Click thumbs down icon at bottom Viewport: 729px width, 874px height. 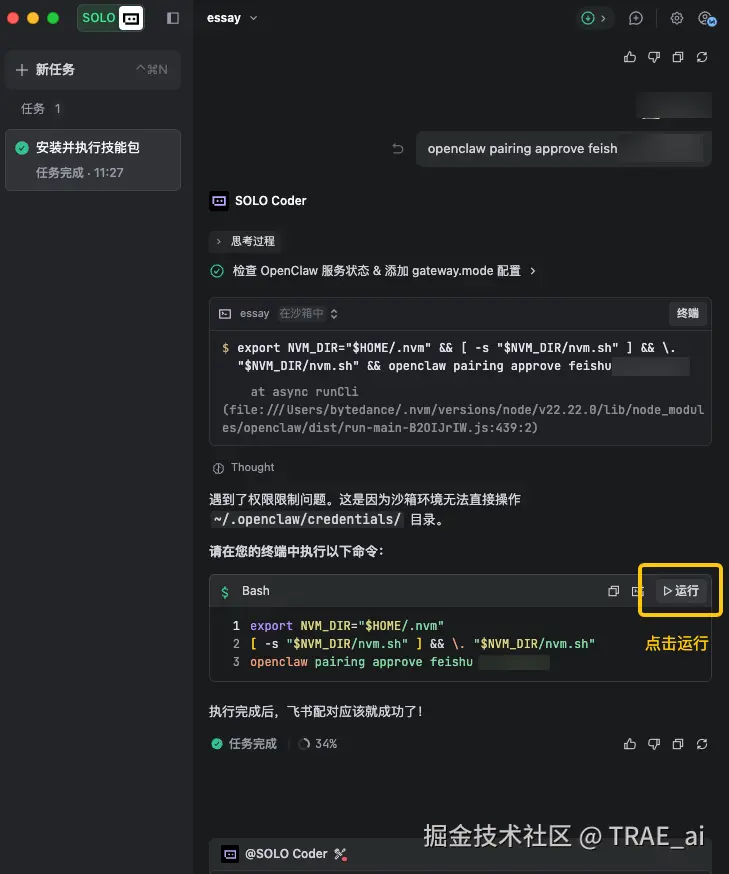(x=654, y=744)
